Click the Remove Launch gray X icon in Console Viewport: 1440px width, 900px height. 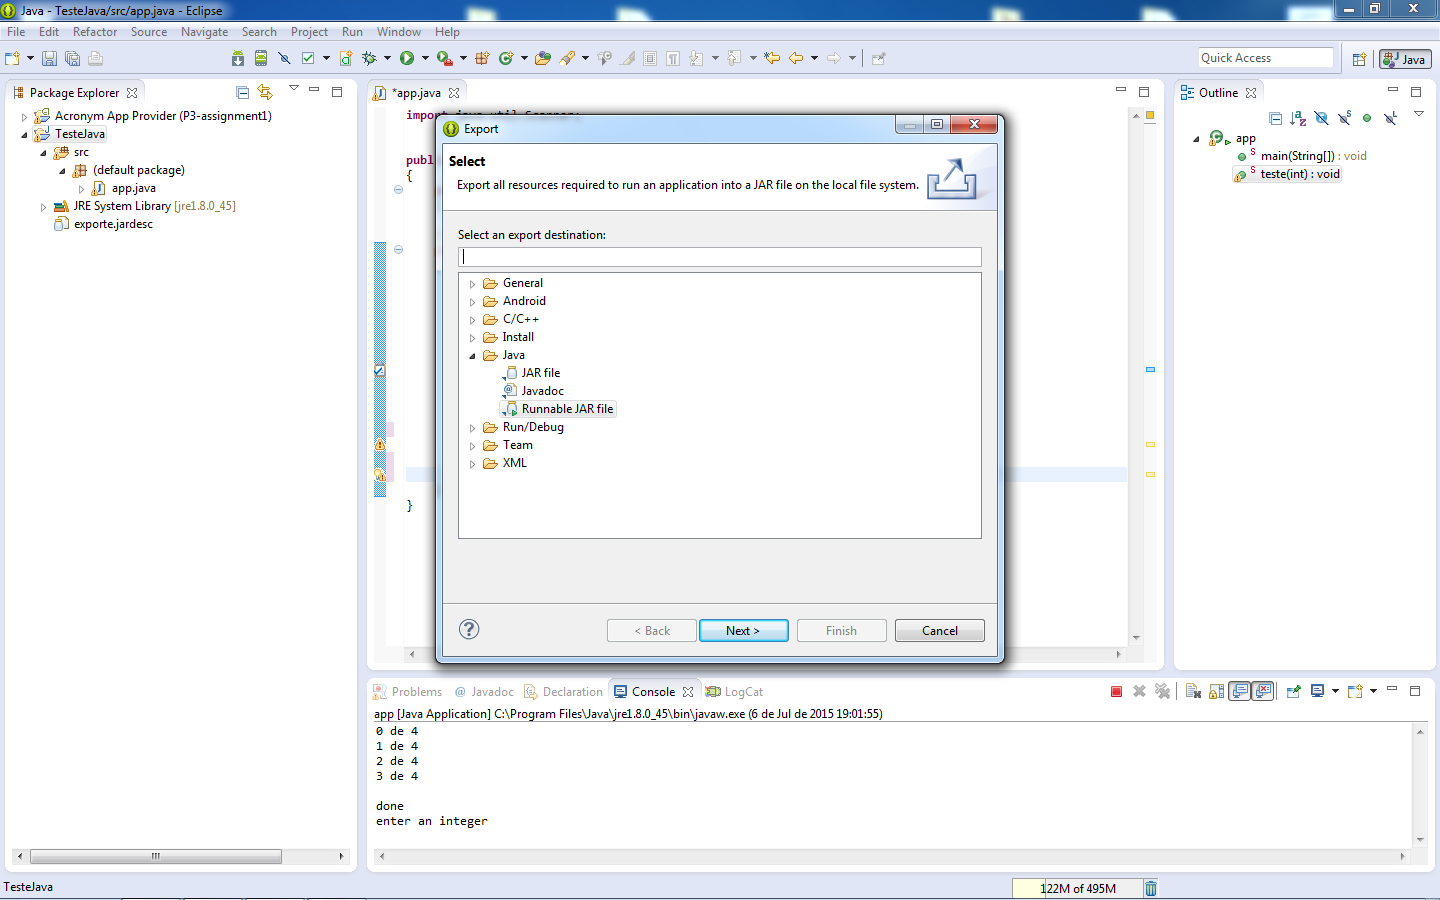(1139, 691)
